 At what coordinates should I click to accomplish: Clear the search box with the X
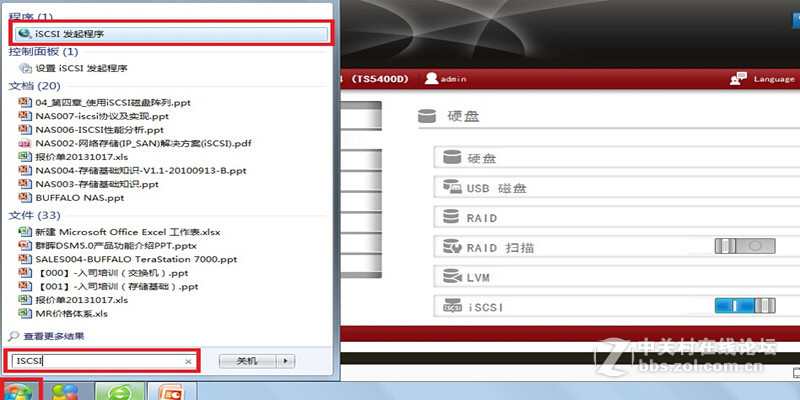click(x=188, y=361)
